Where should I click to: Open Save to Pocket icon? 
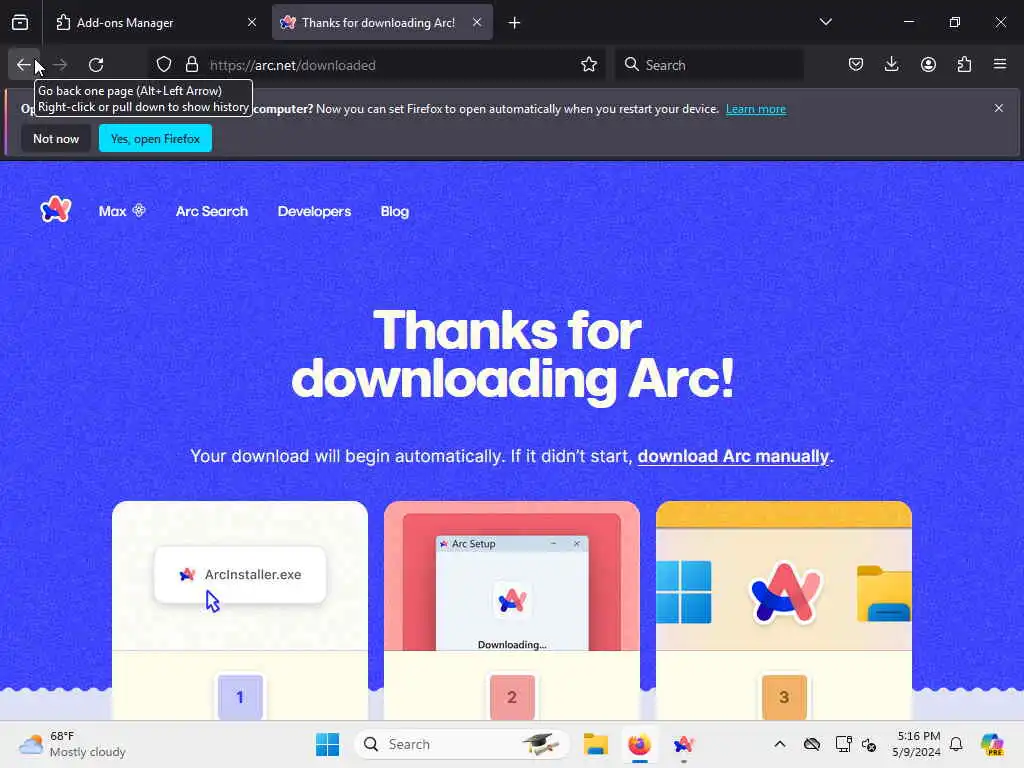pyautogui.click(x=856, y=65)
